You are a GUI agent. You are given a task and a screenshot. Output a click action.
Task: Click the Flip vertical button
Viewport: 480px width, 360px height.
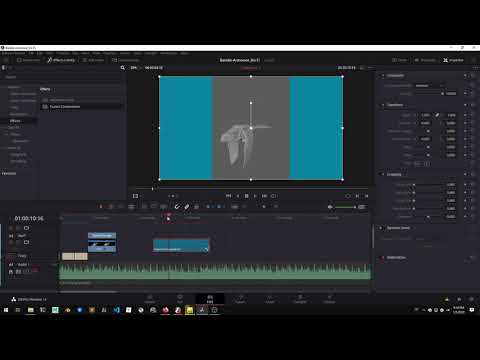427,164
